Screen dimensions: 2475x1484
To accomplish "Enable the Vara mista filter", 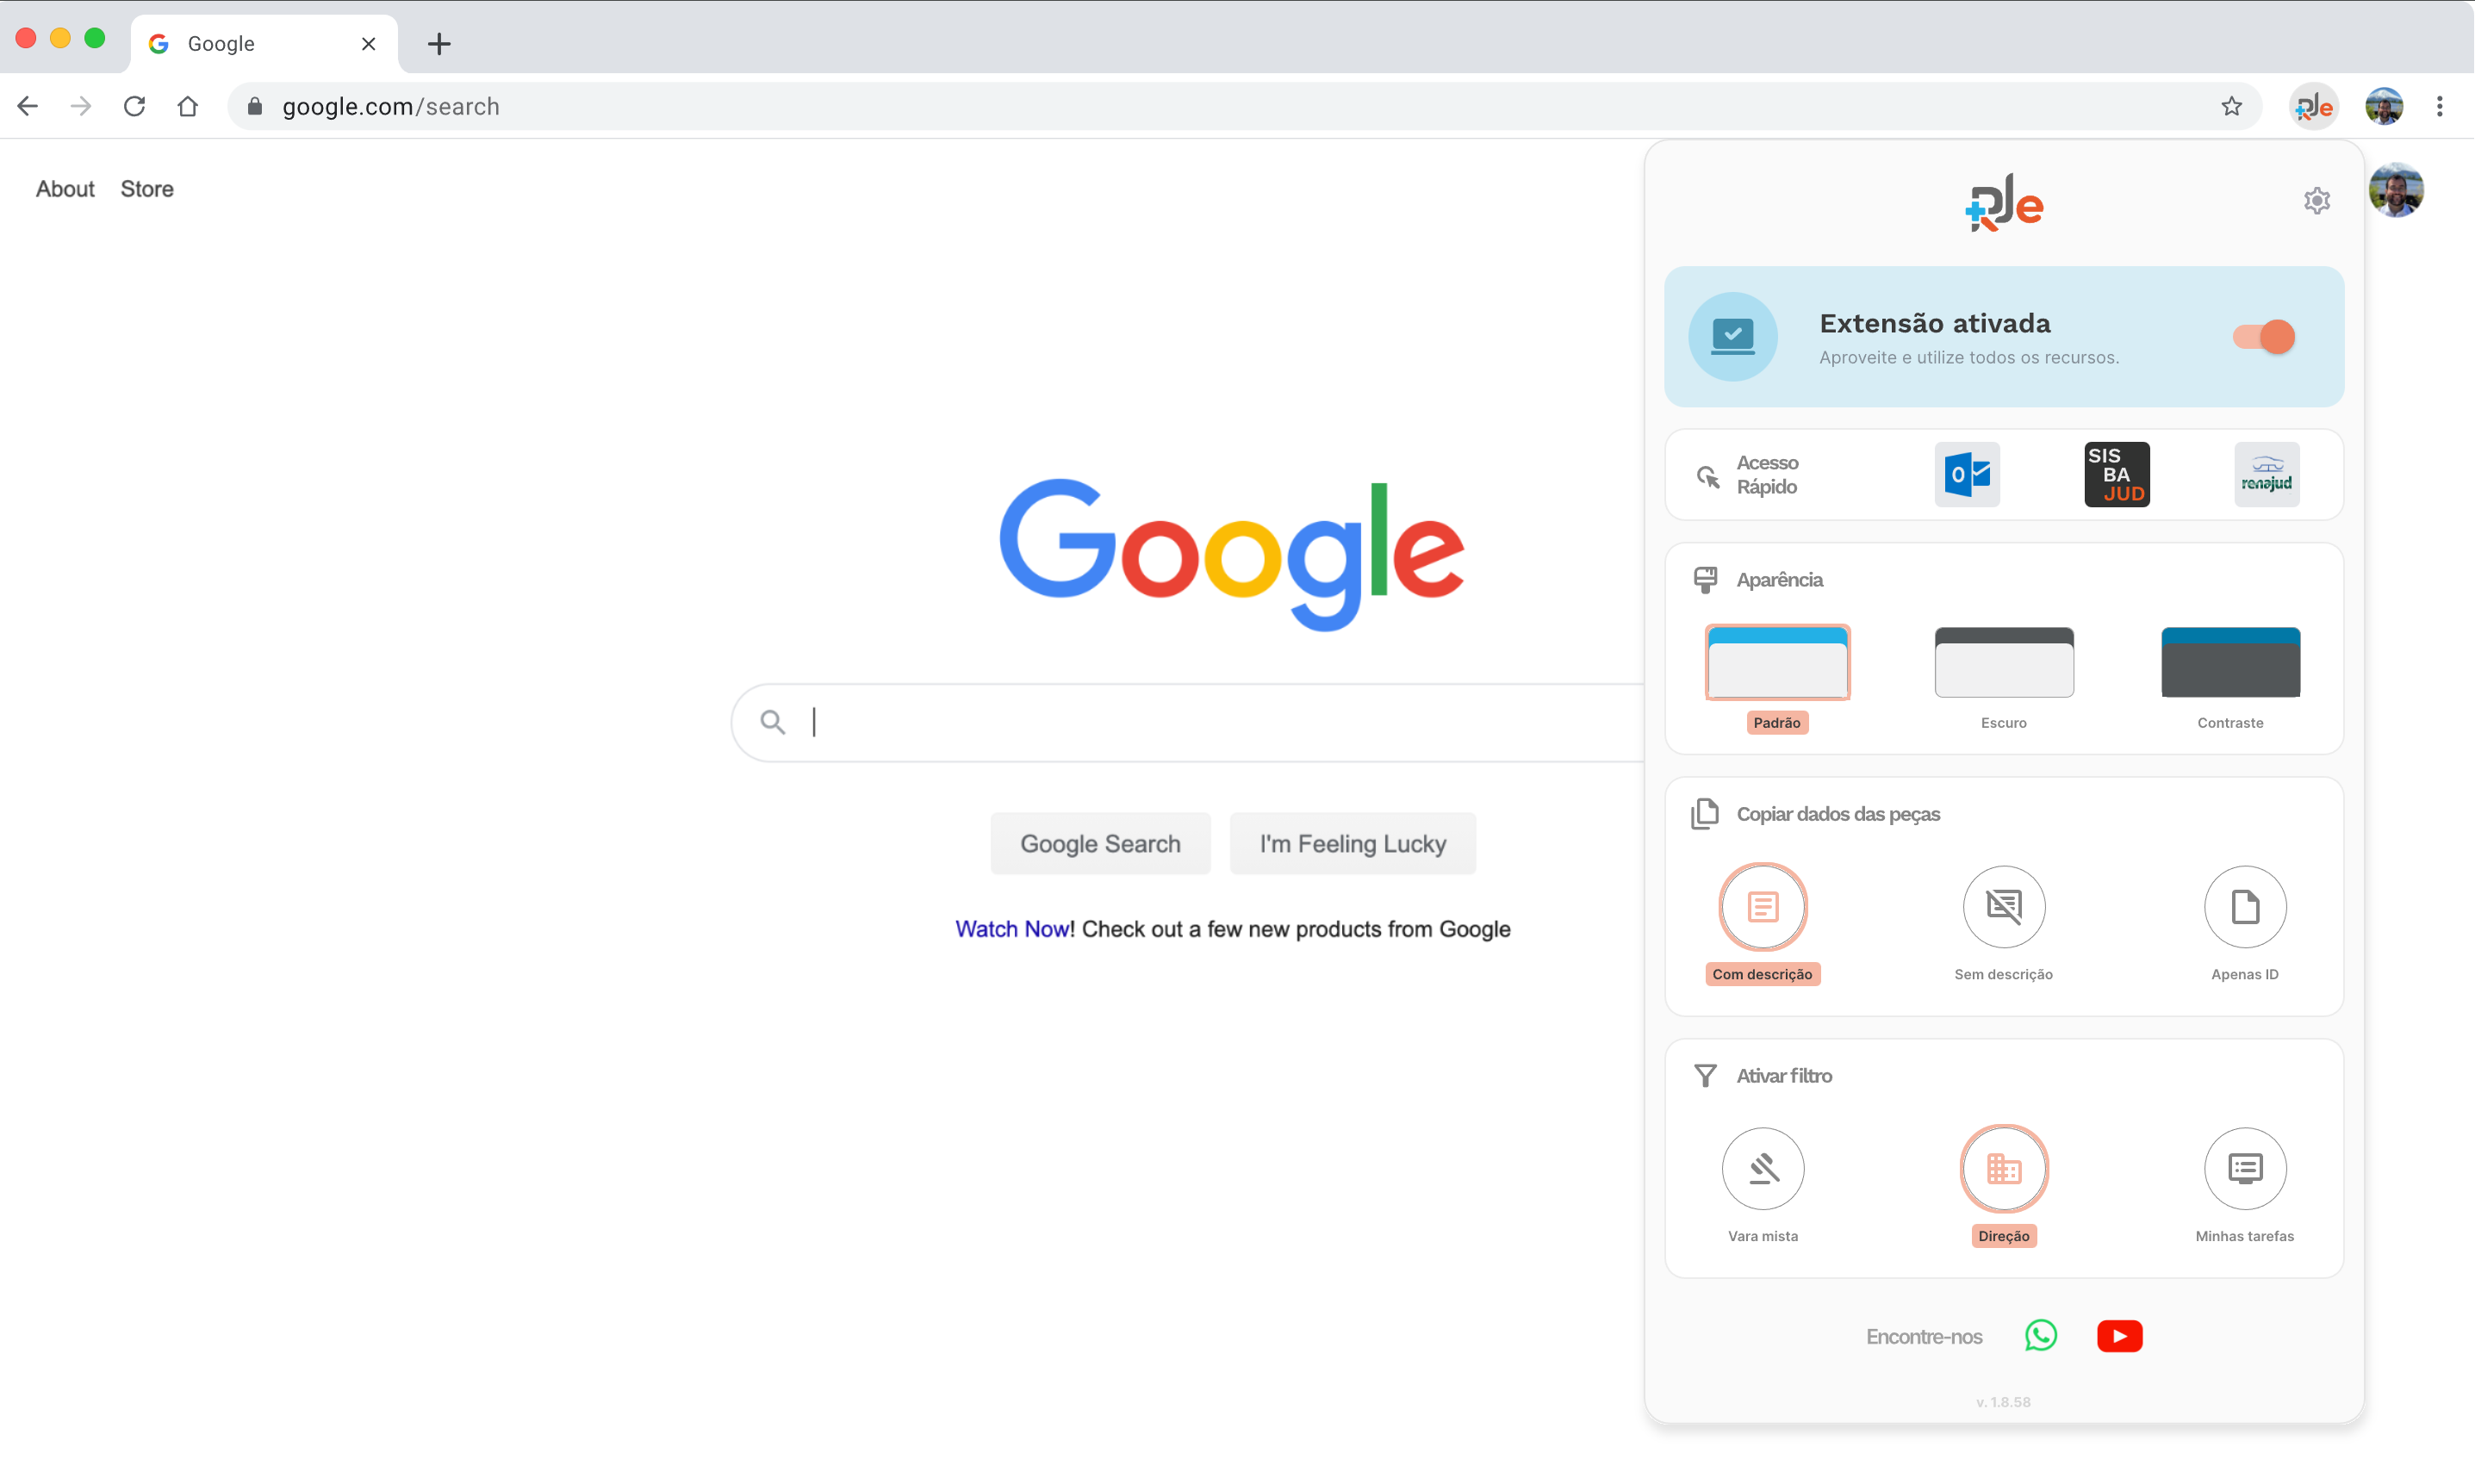I will click(x=1762, y=1169).
